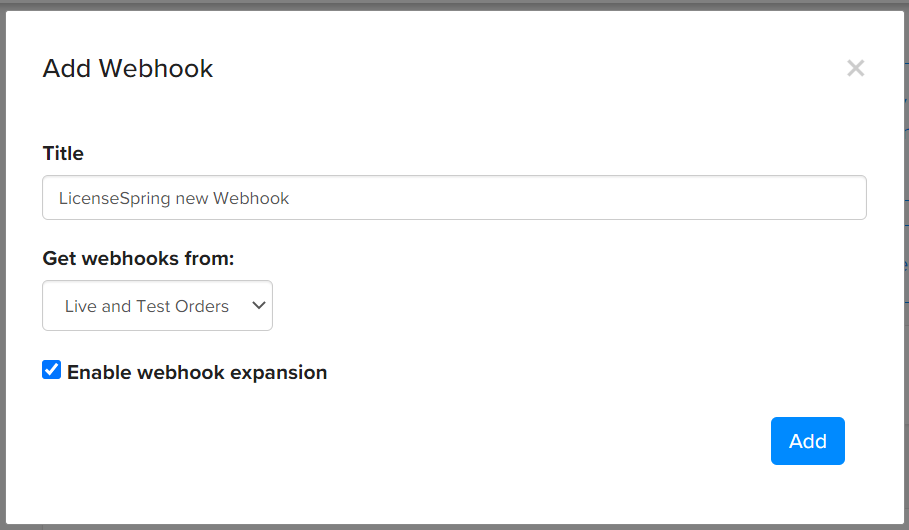Image resolution: width=909 pixels, height=530 pixels.
Task: Select the 'Live and Test Orders' text
Action: coord(147,306)
